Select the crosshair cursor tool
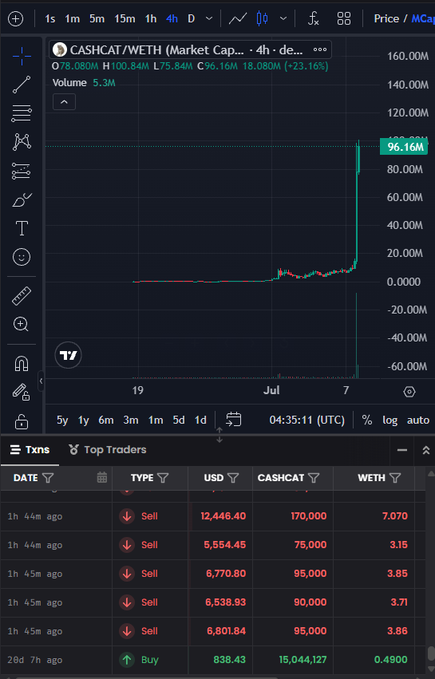 click(x=21, y=56)
